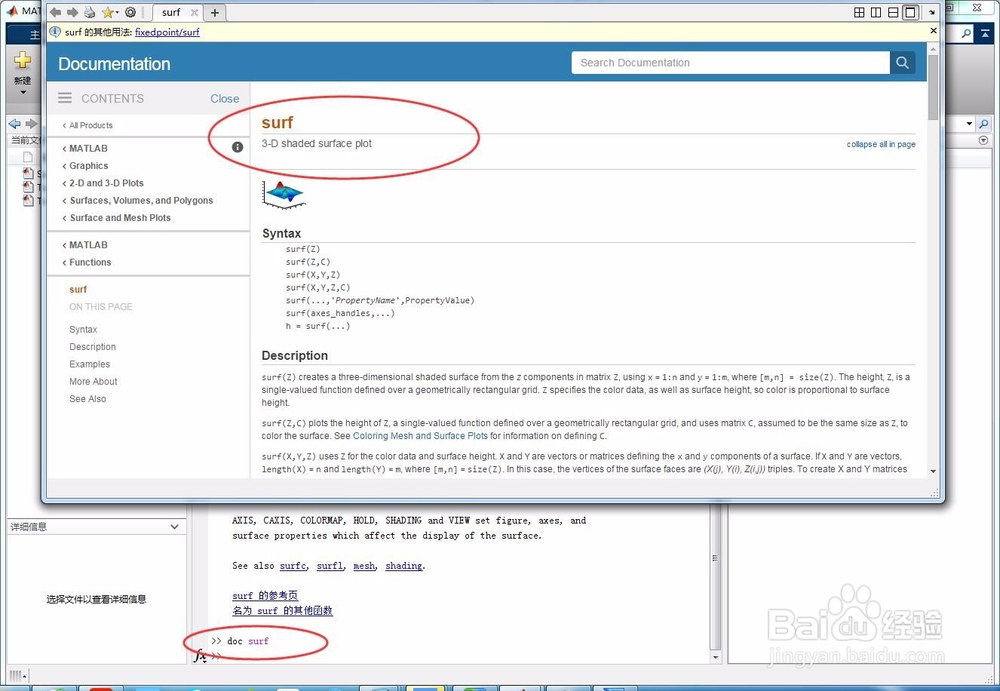Open other functions named surf link
The width and height of the screenshot is (1000, 691).
click(282, 611)
